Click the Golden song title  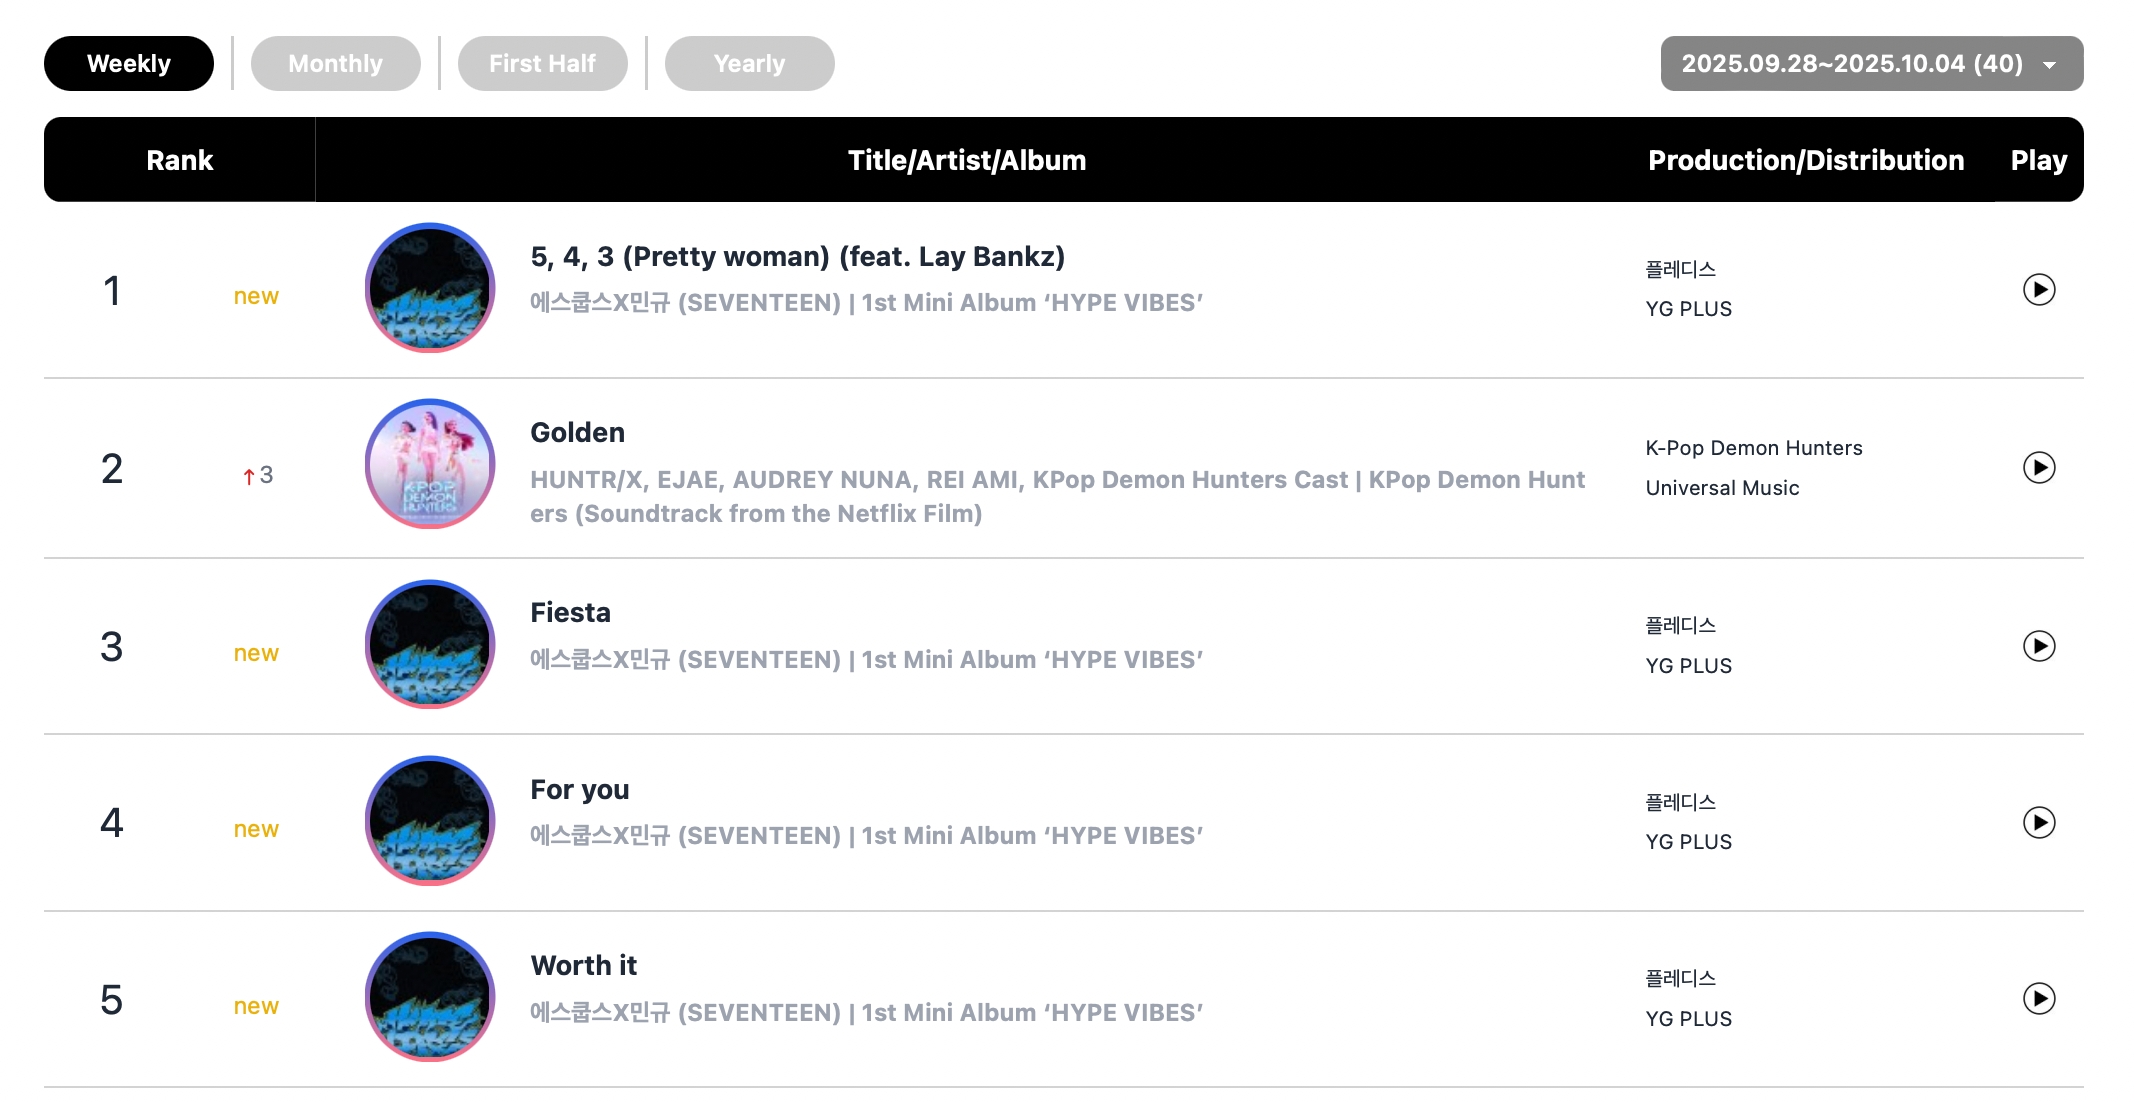pyautogui.click(x=577, y=433)
